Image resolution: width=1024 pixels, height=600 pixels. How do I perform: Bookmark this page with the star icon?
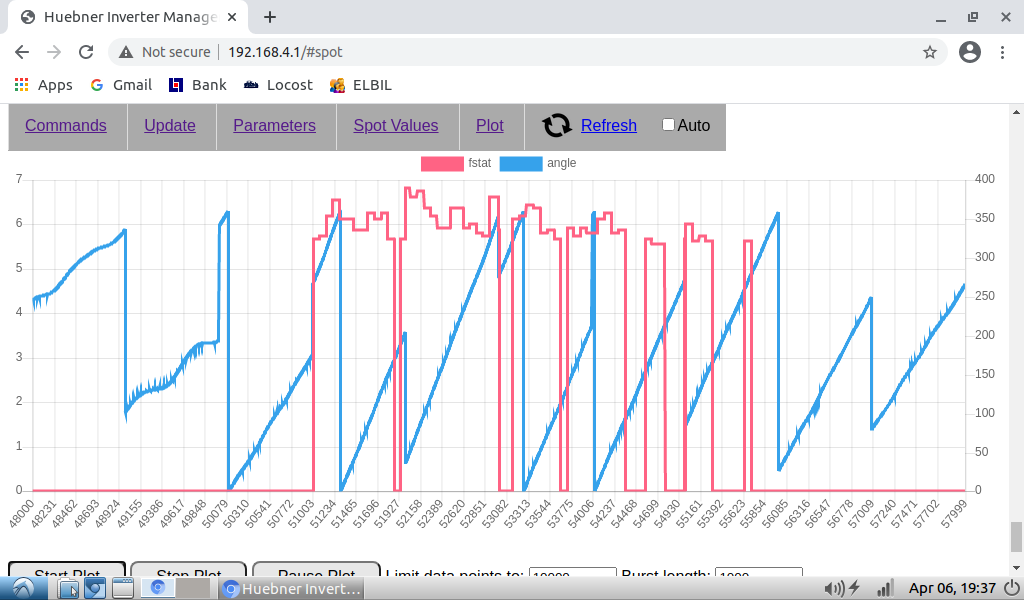929,52
